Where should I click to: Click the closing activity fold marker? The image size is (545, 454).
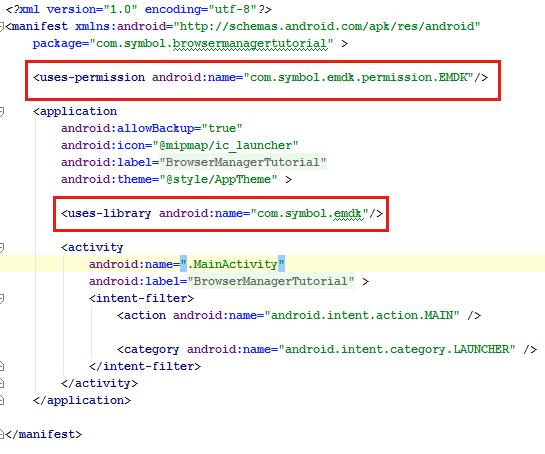click(1, 383)
